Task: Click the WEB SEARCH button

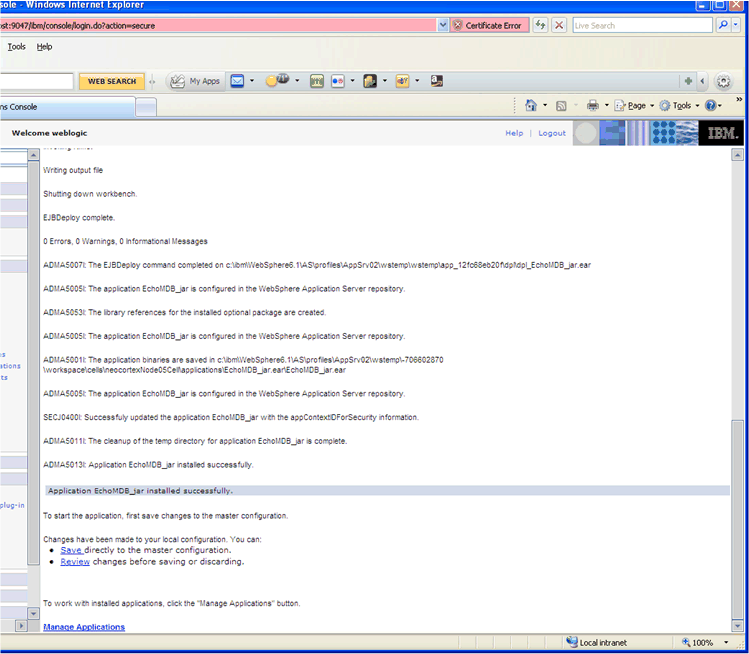Action: tap(112, 81)
